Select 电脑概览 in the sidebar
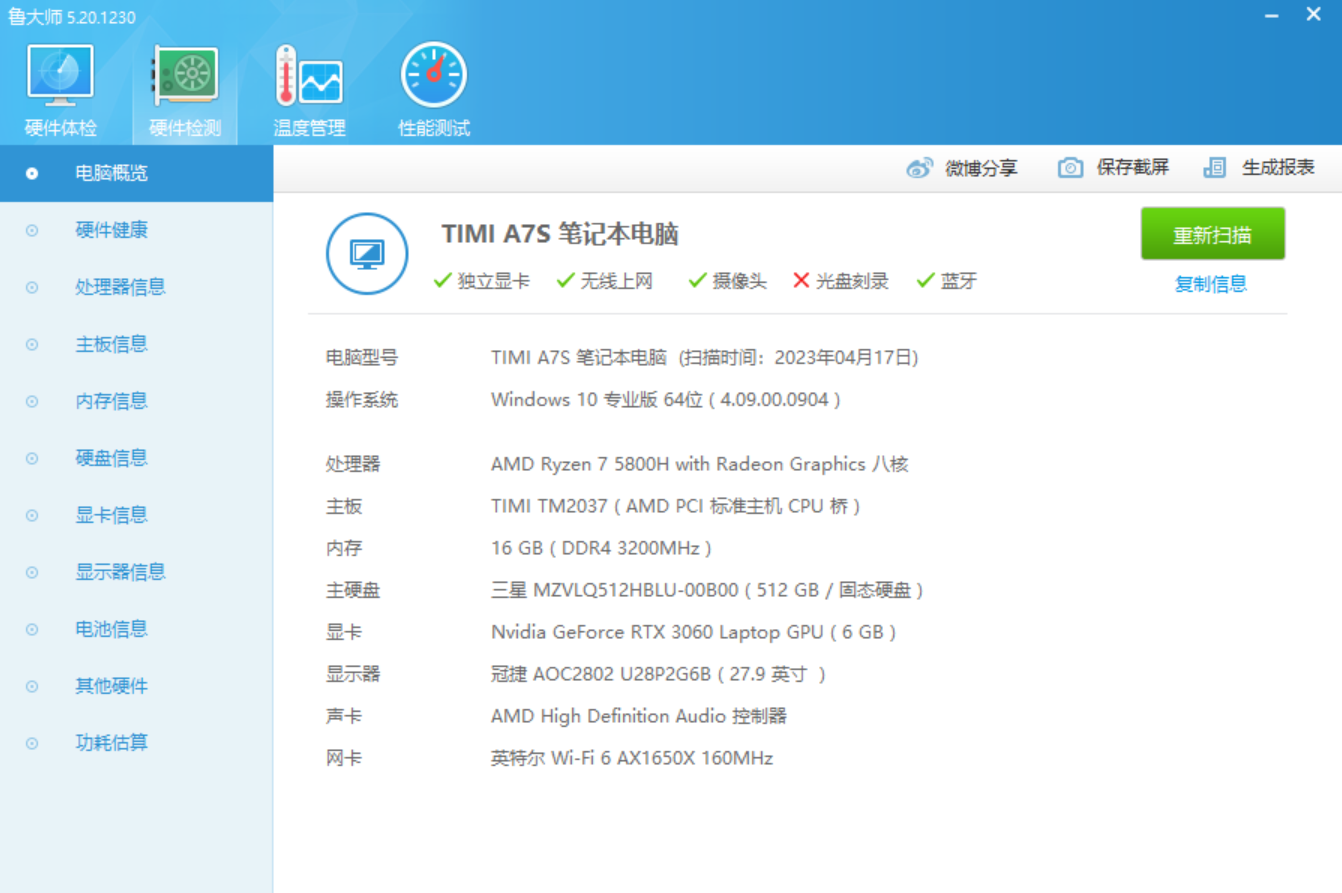 click(x=136, y=173)
